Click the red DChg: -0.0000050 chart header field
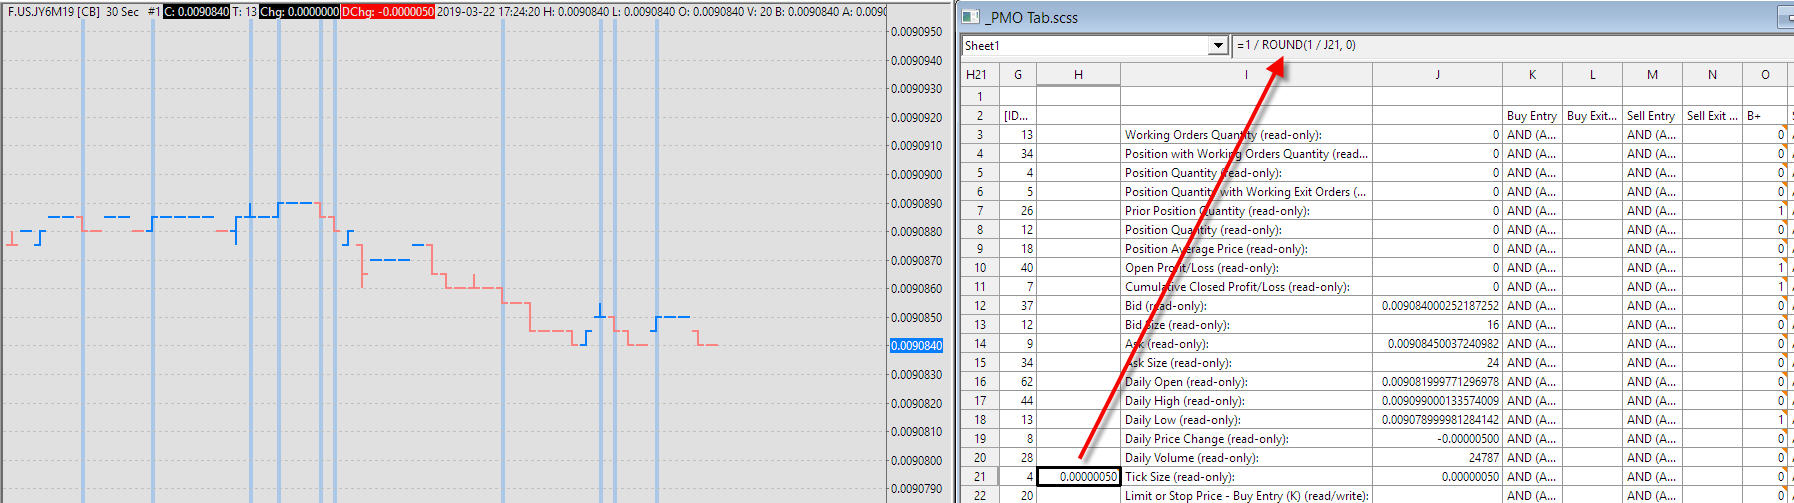 (x=388, y=12)
